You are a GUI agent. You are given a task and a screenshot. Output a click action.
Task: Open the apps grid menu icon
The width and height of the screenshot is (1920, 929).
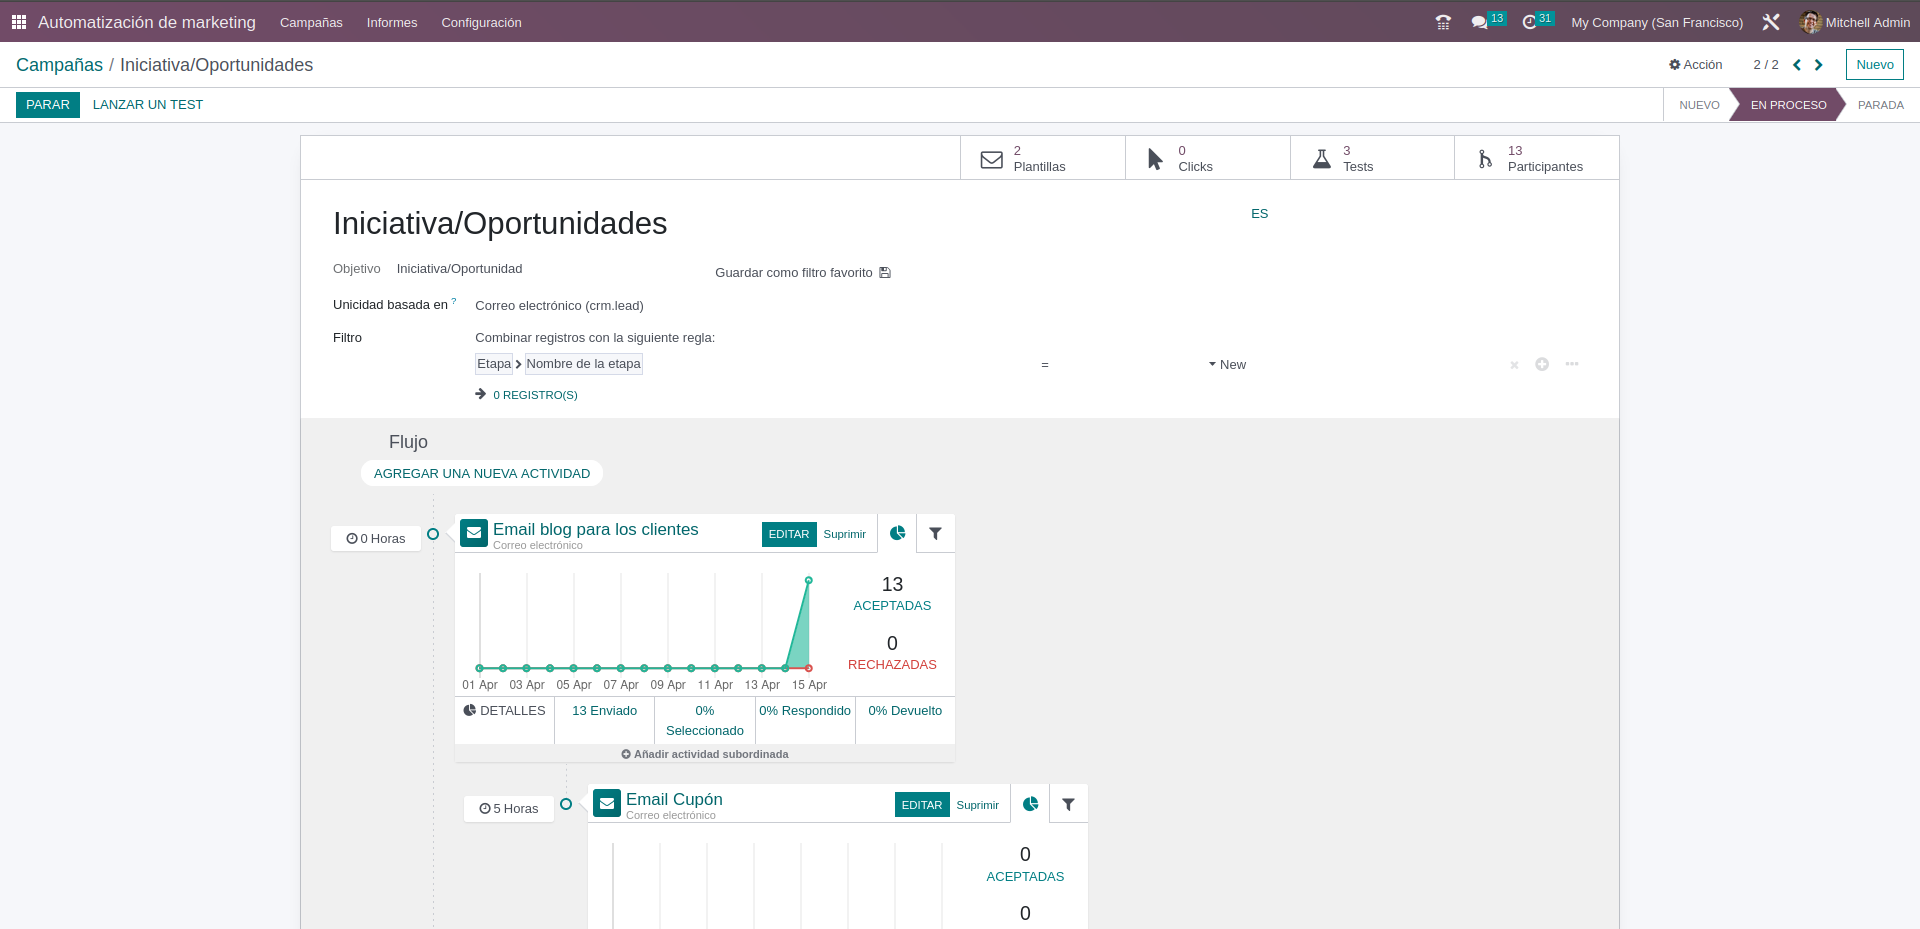coord(19,22)
